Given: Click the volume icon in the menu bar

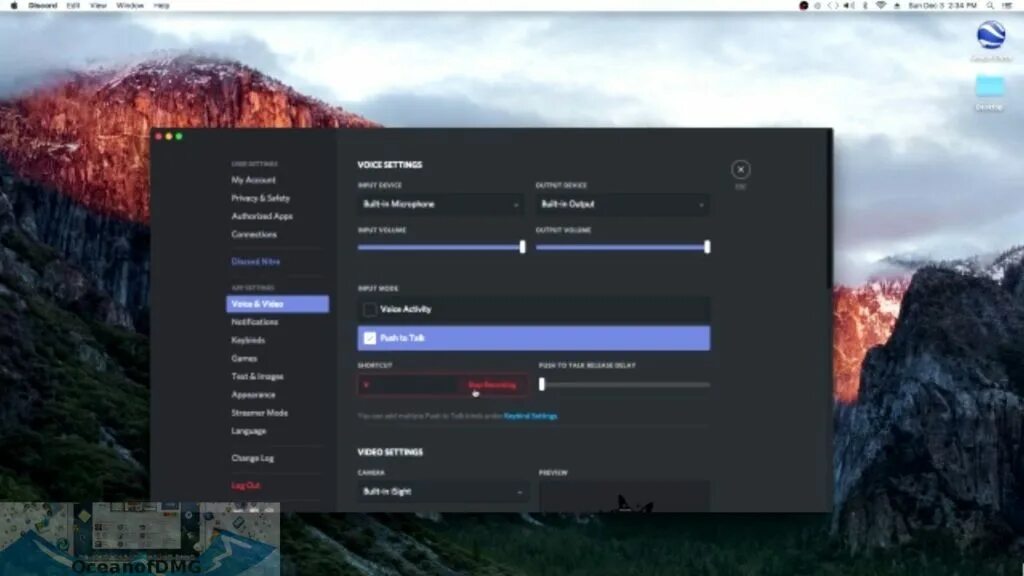Looking at the screenshot, I should pyautogui.click(x=848, y=5).
